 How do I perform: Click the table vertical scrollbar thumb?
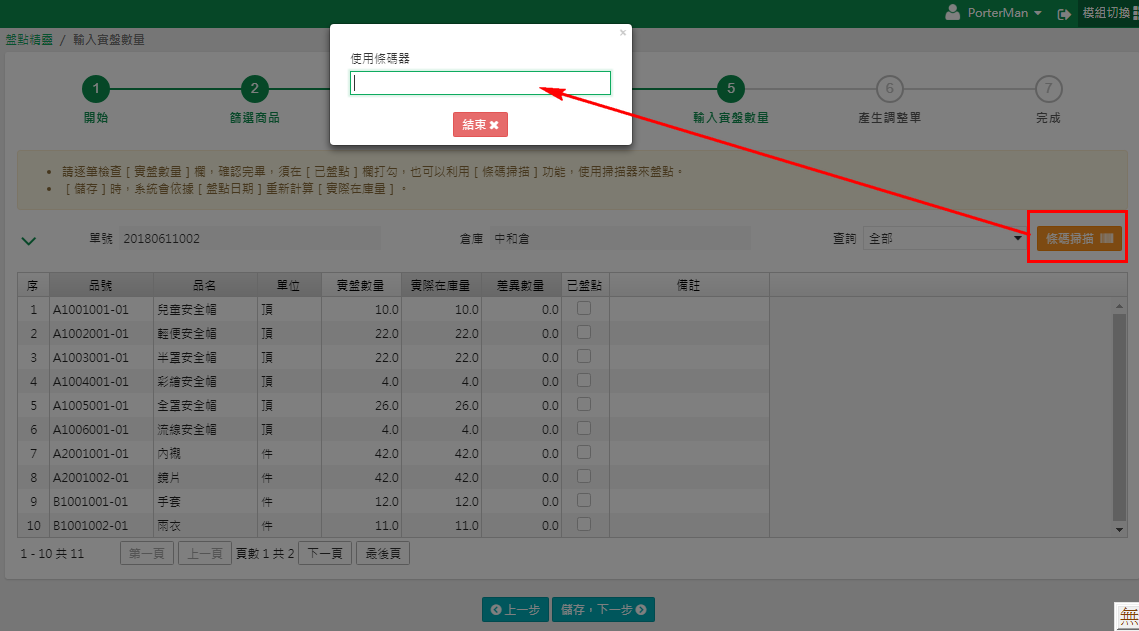(x=1119, y=417)
